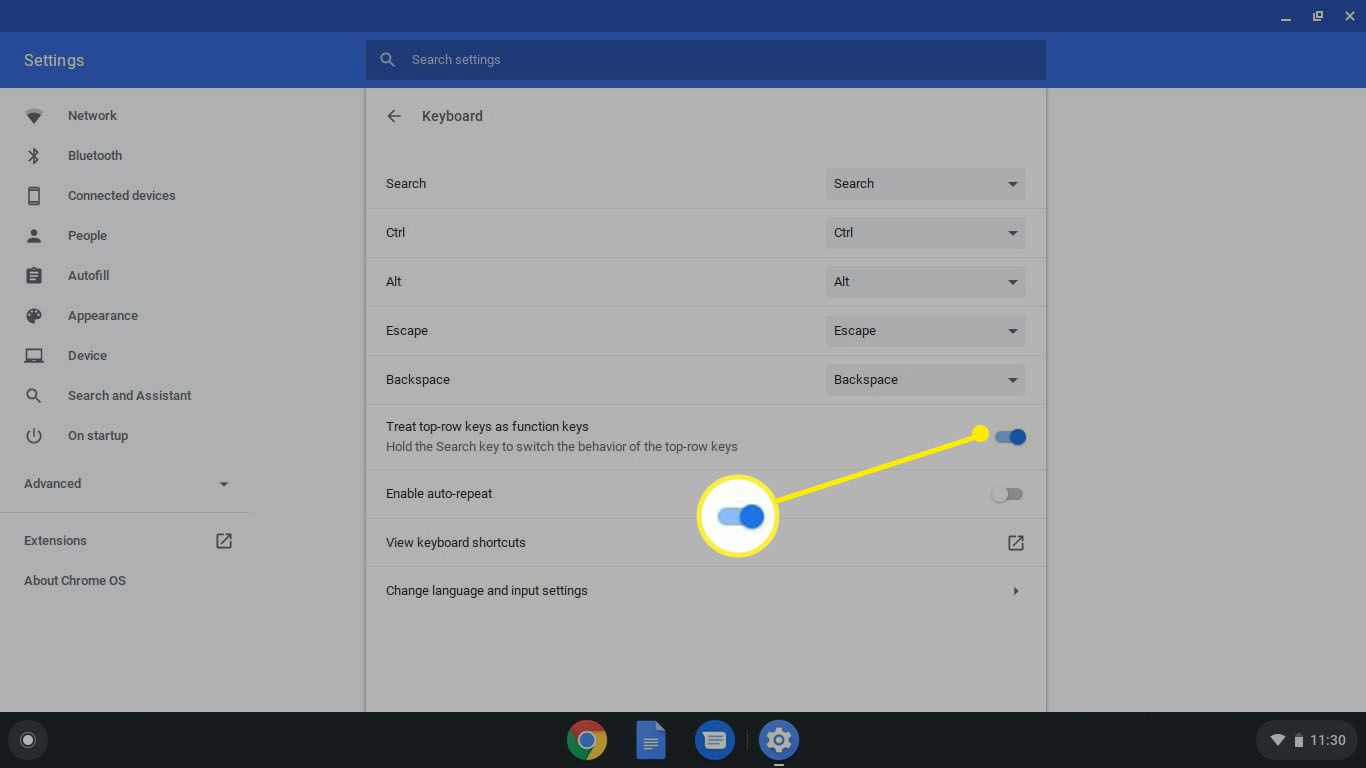Viewport: 1366px width, 768px height.
Task: Open About Chrome OS
Action: [x=75, y=581]
